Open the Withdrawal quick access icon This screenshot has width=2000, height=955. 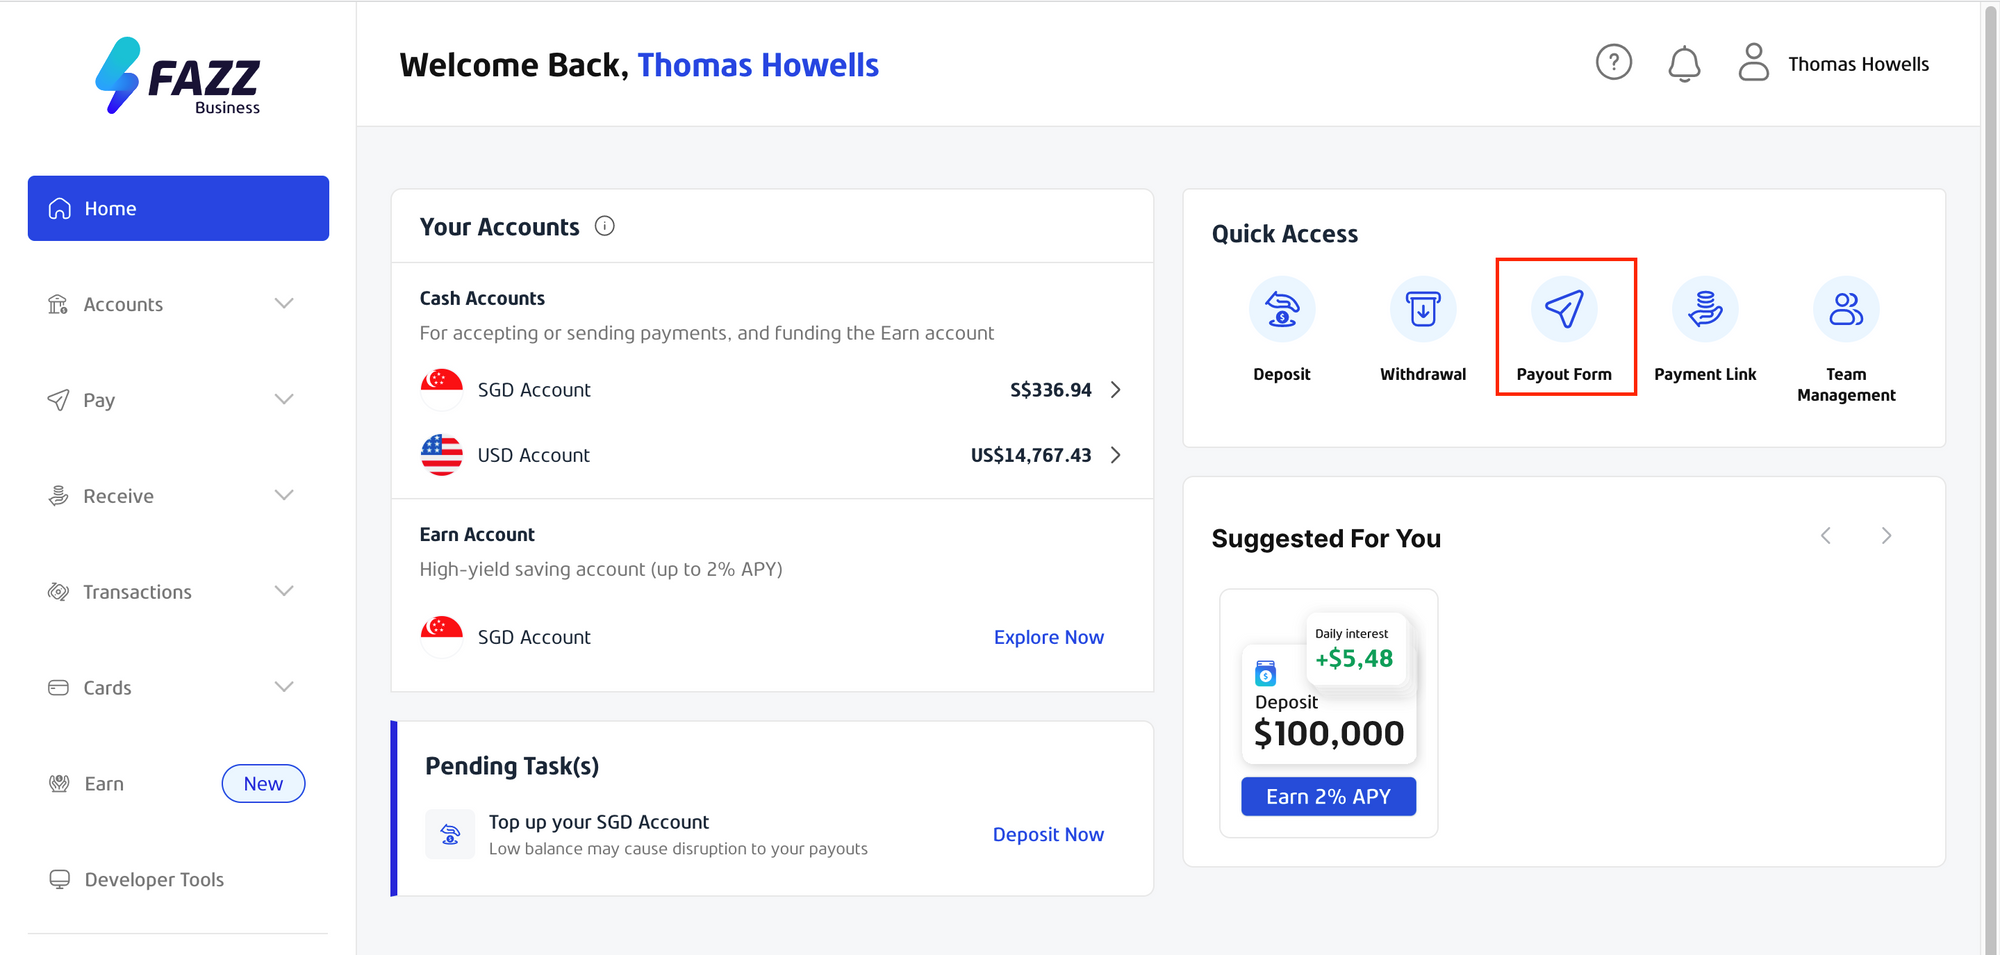click(x=1423, y=309)
